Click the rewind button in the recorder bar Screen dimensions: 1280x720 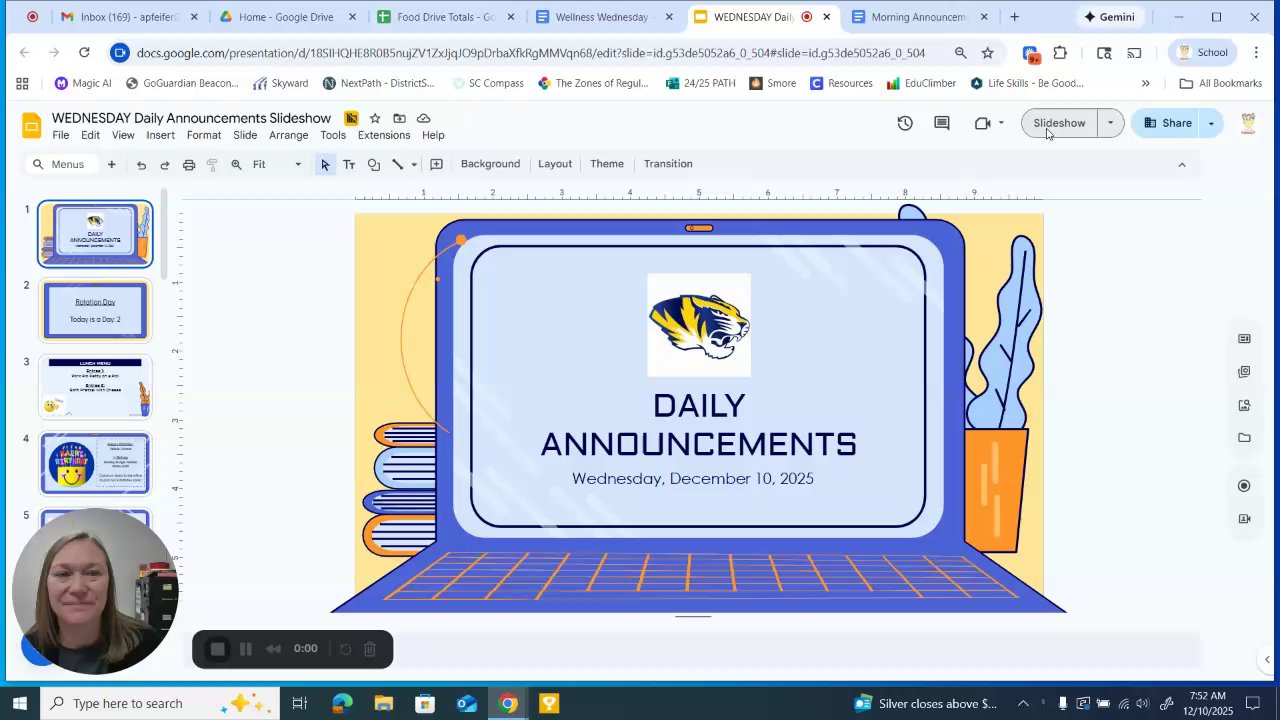click(273, 649)
